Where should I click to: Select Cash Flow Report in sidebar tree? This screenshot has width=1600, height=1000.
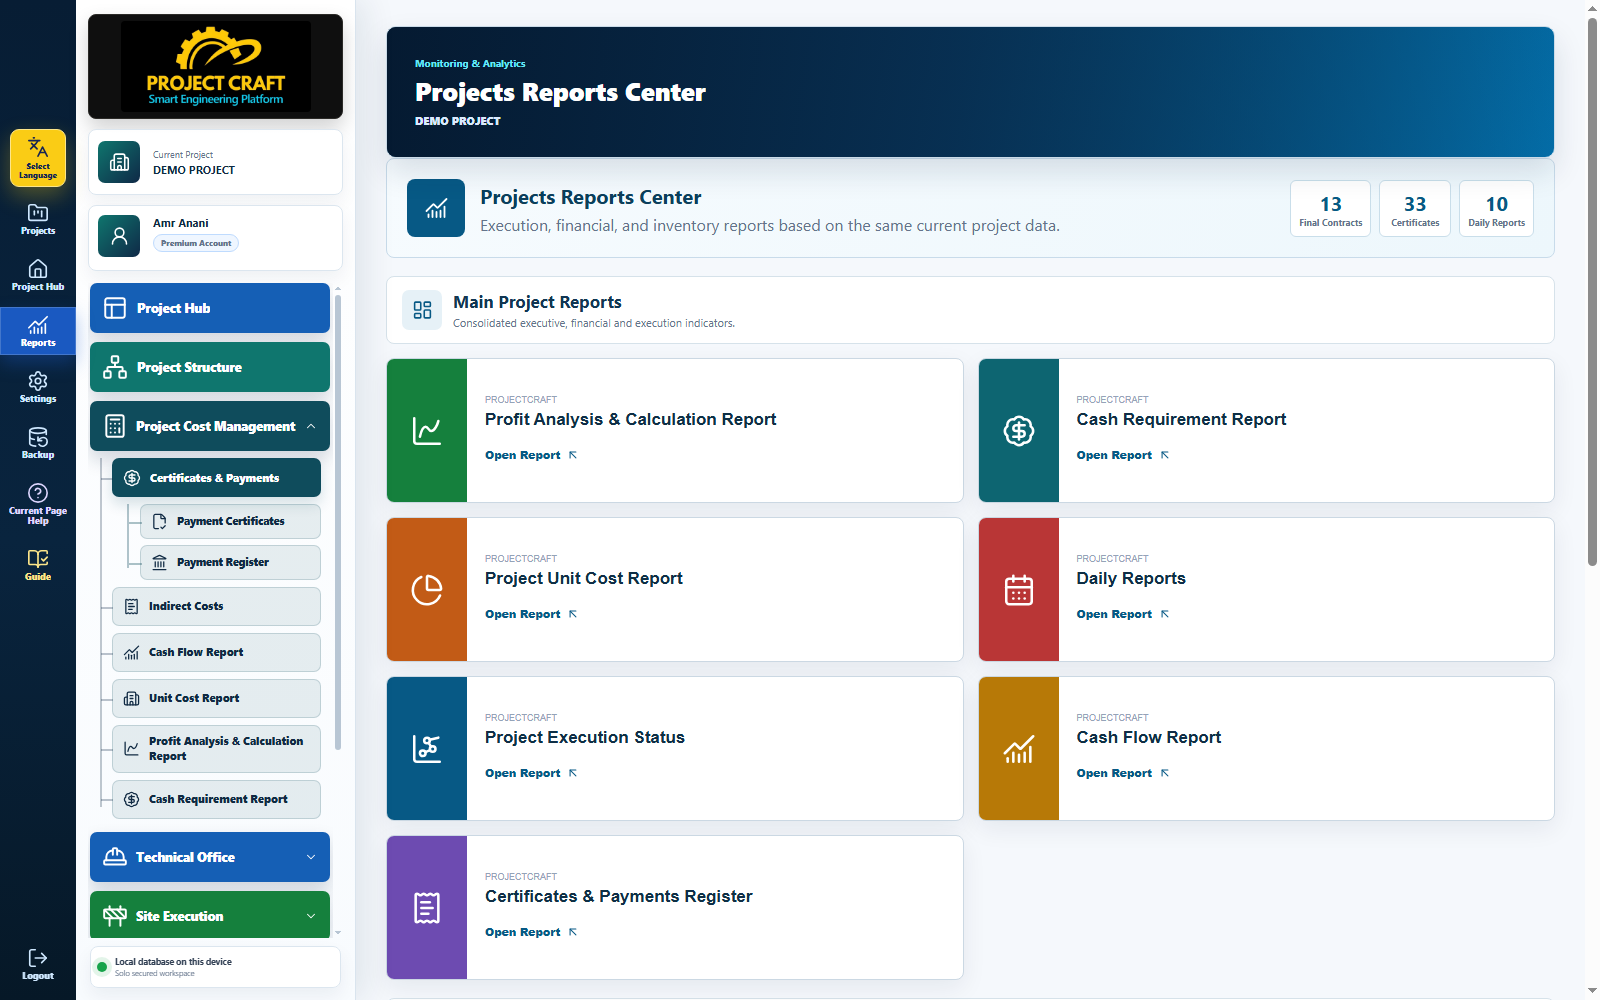coord(216,653)
